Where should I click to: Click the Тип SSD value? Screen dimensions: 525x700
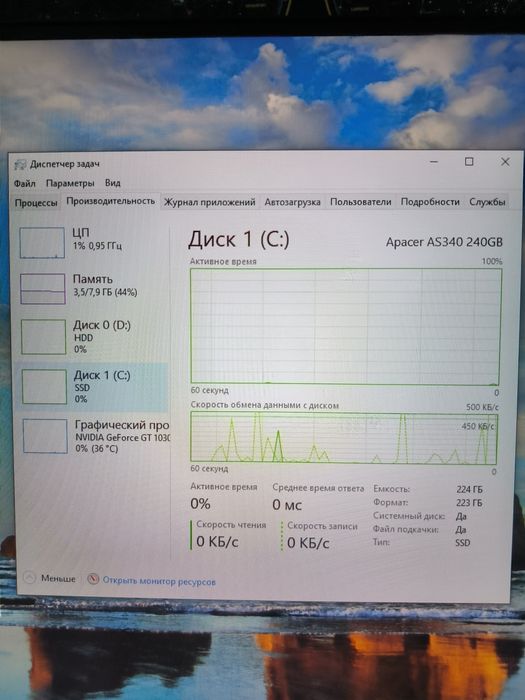point(462,543)
